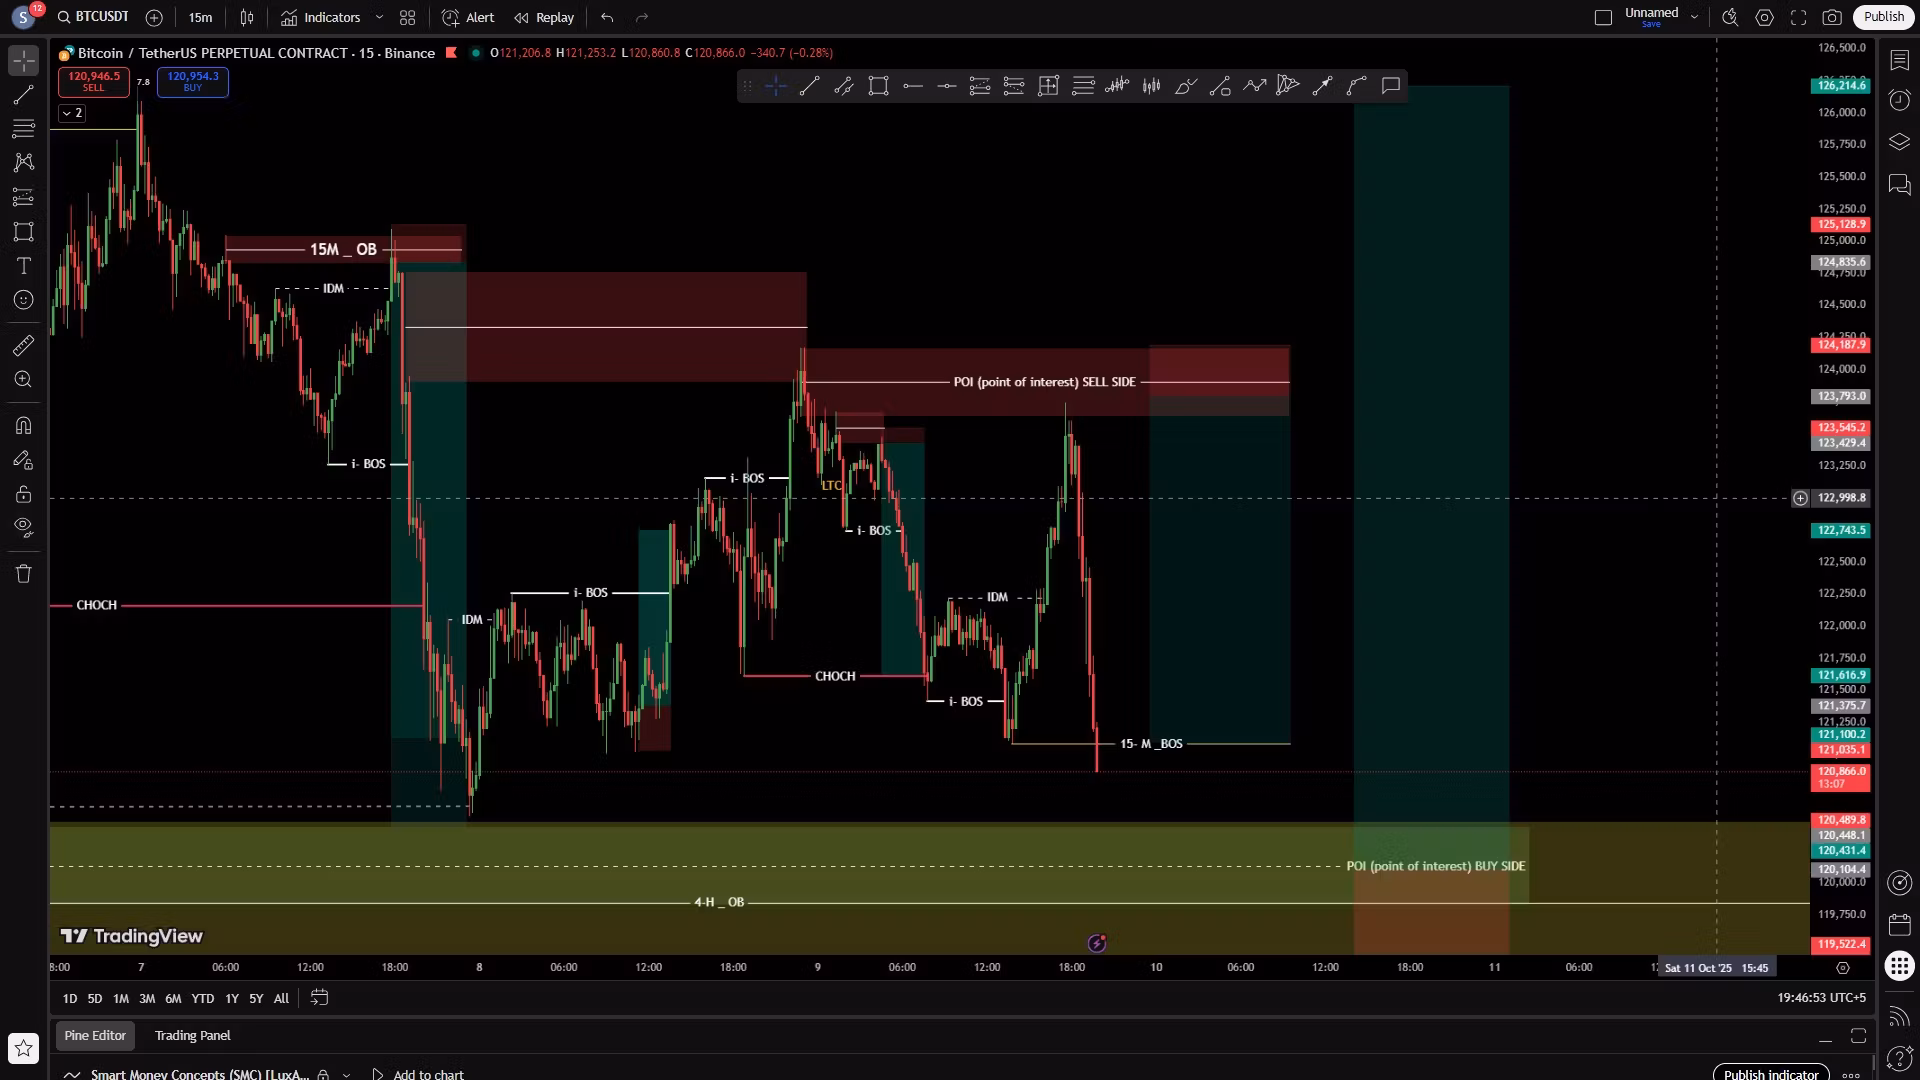Take a chart snapshot with camera icon
Screen dimensions: 1920x1080
(x=1832, y=17)
